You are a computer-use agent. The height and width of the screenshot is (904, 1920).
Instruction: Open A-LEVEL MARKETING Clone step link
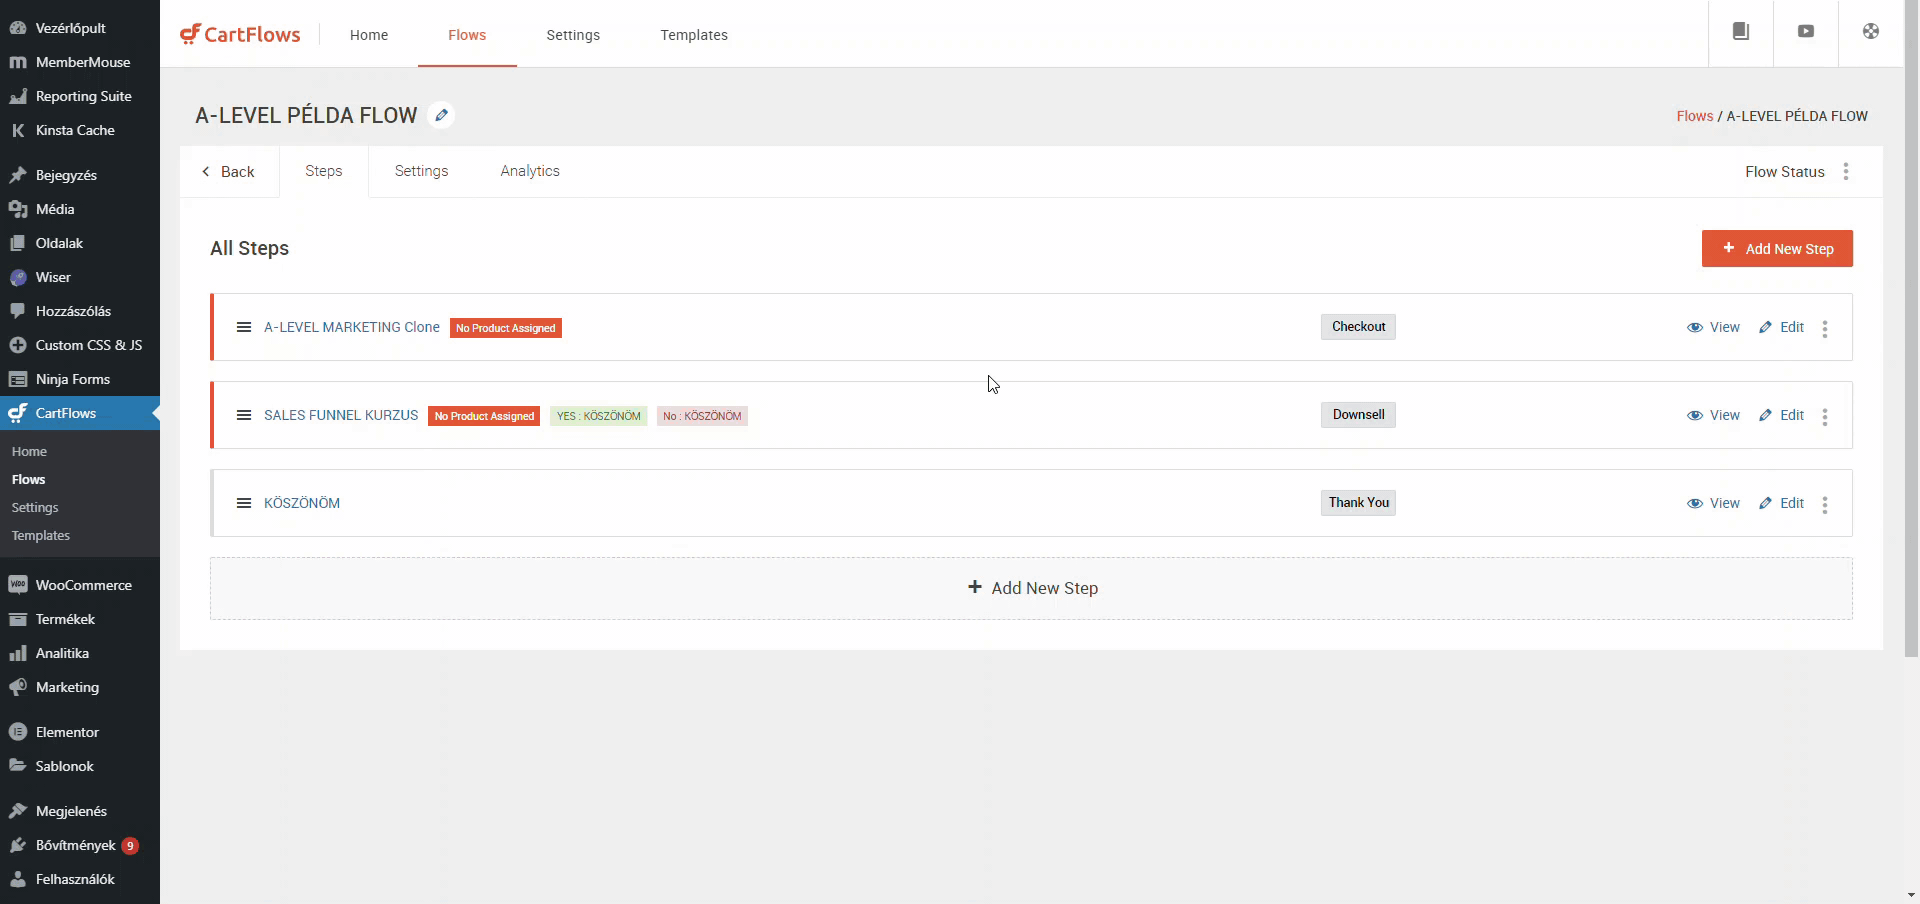[x=352, y=327]
